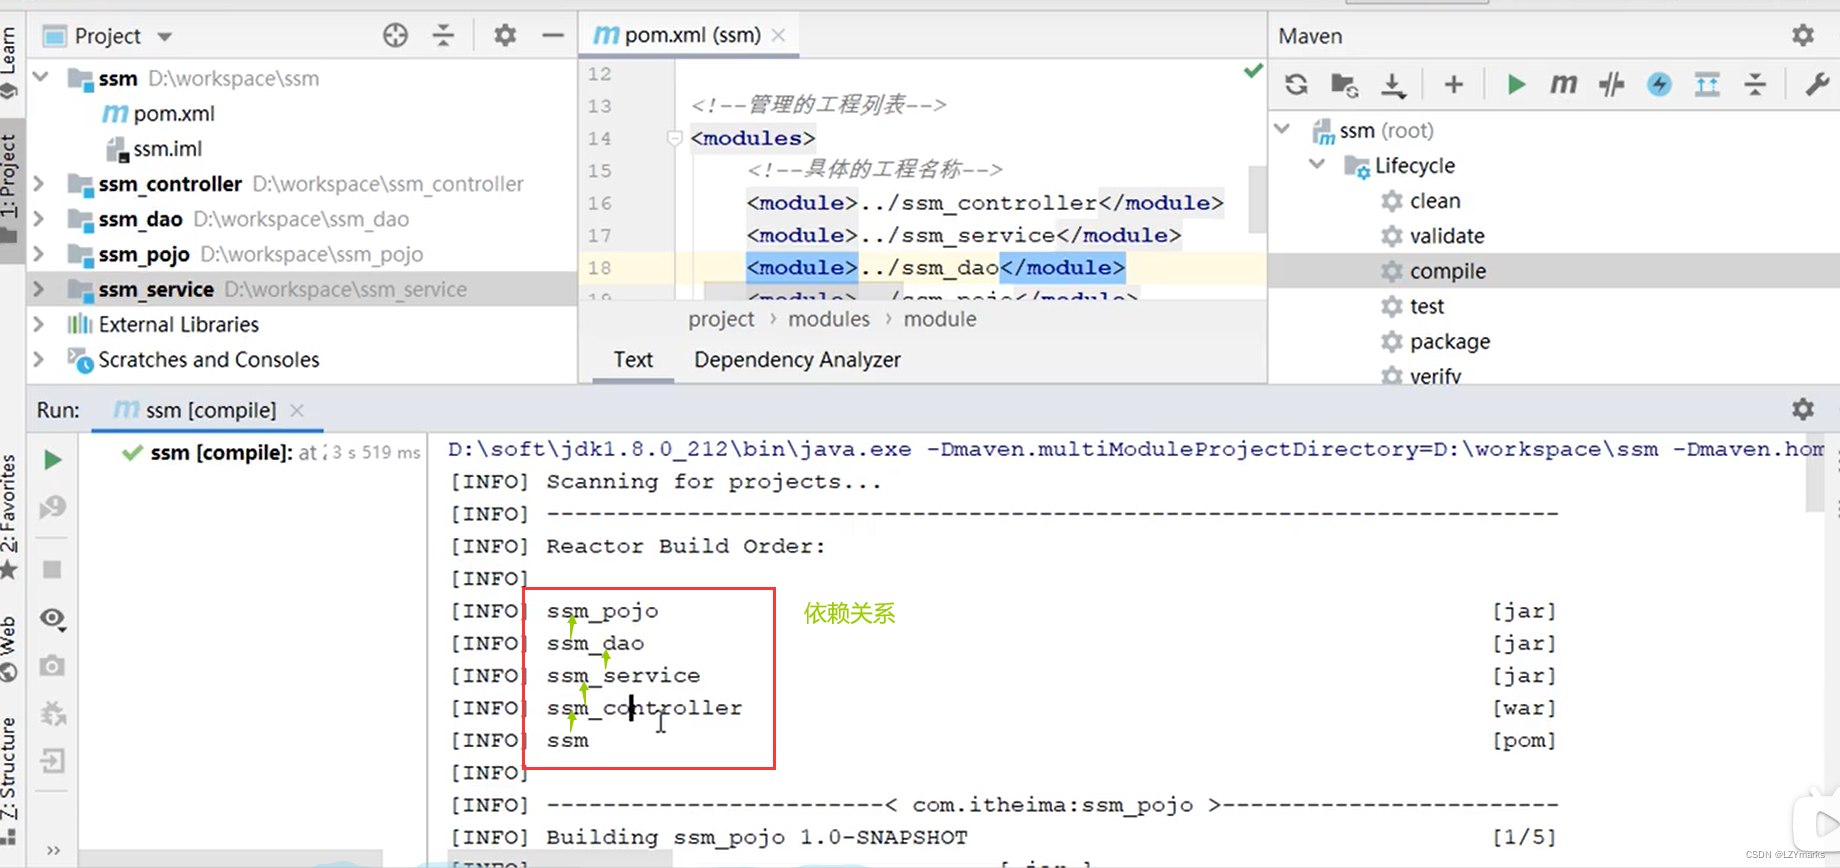This screenshot has width=1840, height=868.
Task: Toggle the eye view options icon
Action: [53, 619]
